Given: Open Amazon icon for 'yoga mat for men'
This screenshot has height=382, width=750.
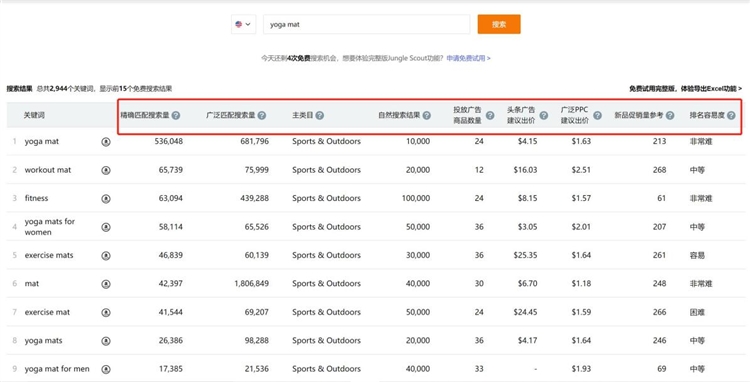Looking at the screenshot, I should coord(106,369).
